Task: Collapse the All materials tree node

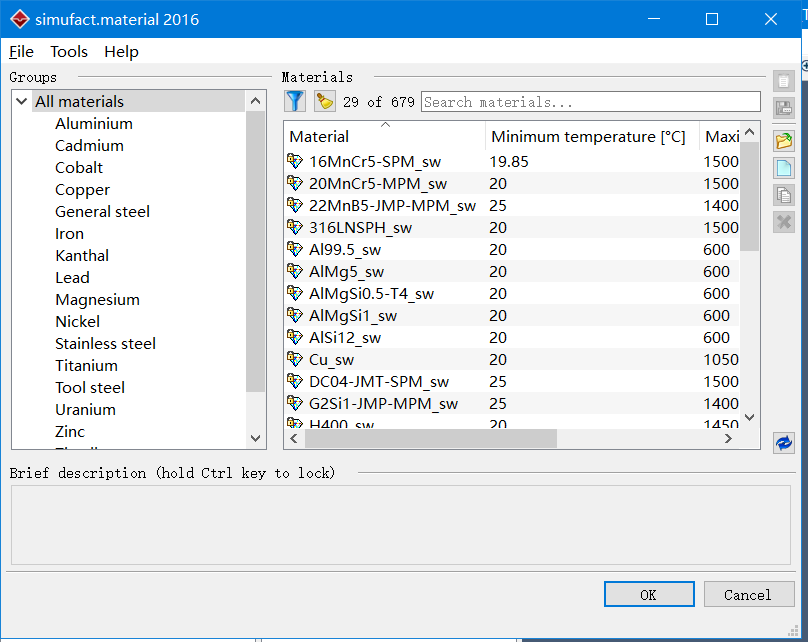Action: coord(22,101)
